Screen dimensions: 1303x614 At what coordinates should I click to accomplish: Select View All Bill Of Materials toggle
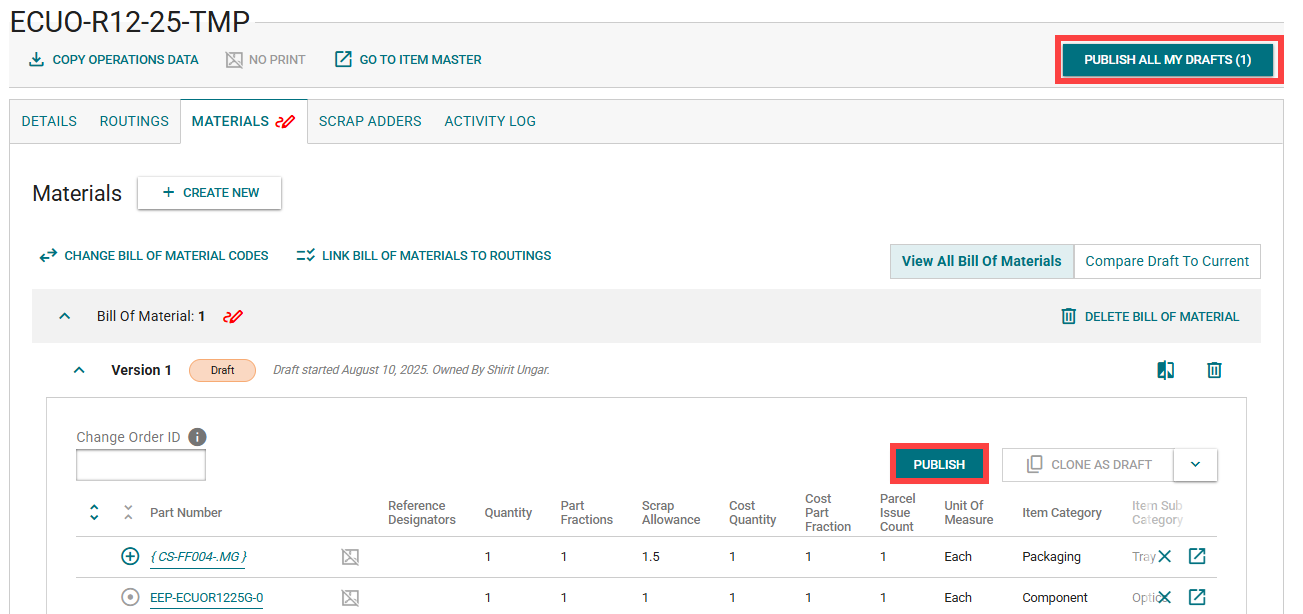point(981,261)
